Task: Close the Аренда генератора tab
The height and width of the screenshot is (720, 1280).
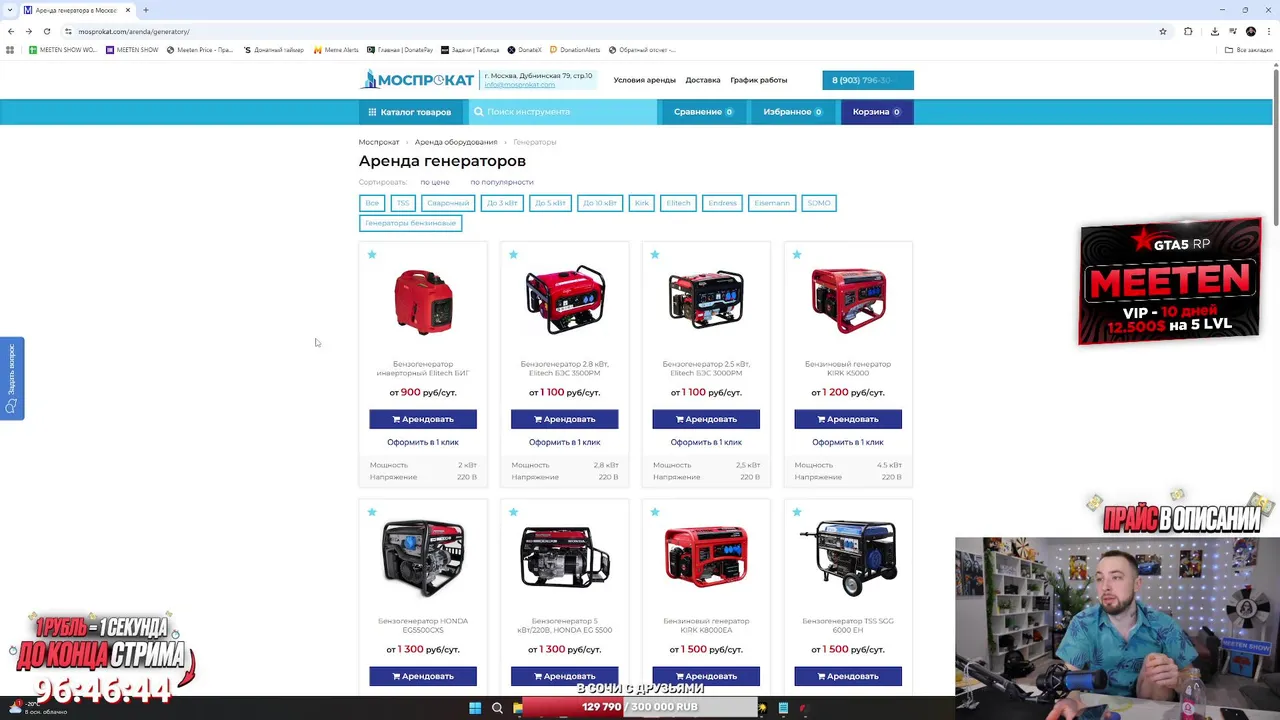Action: click(x=128, y=10)
